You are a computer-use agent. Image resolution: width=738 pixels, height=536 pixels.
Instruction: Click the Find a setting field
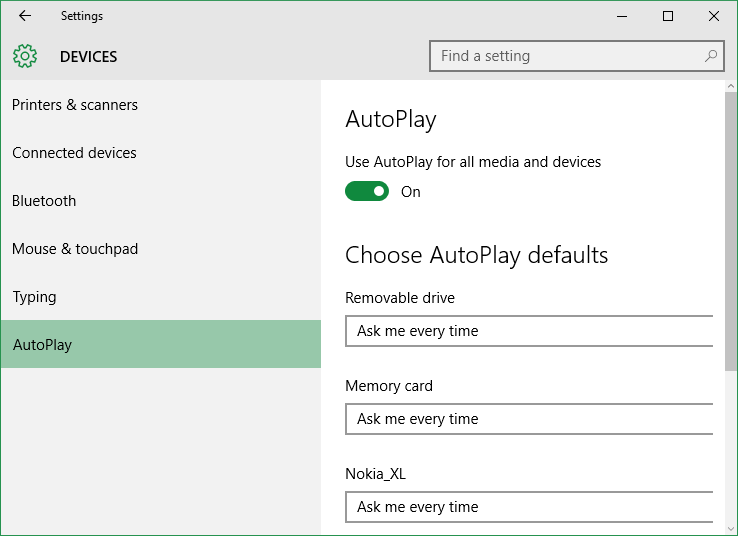click(x=577, y=56)
